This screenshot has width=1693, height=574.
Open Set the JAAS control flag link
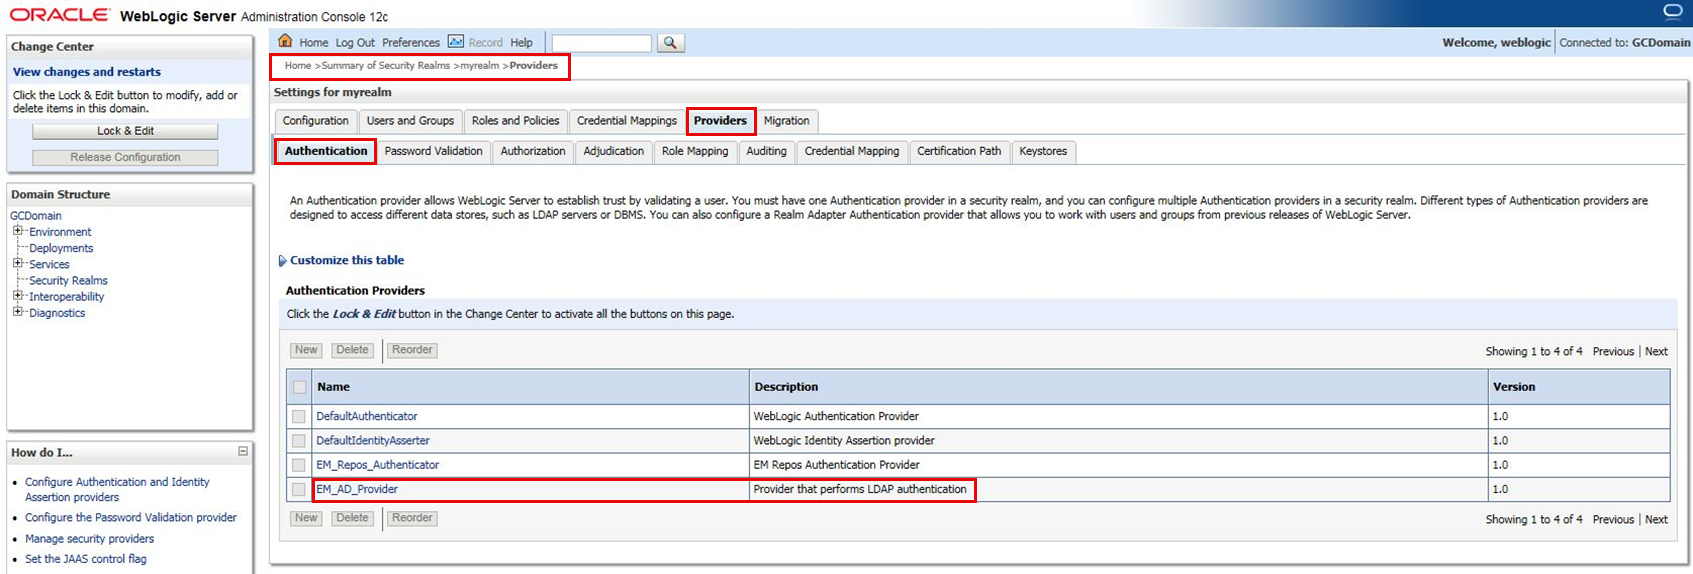point(86,559)
